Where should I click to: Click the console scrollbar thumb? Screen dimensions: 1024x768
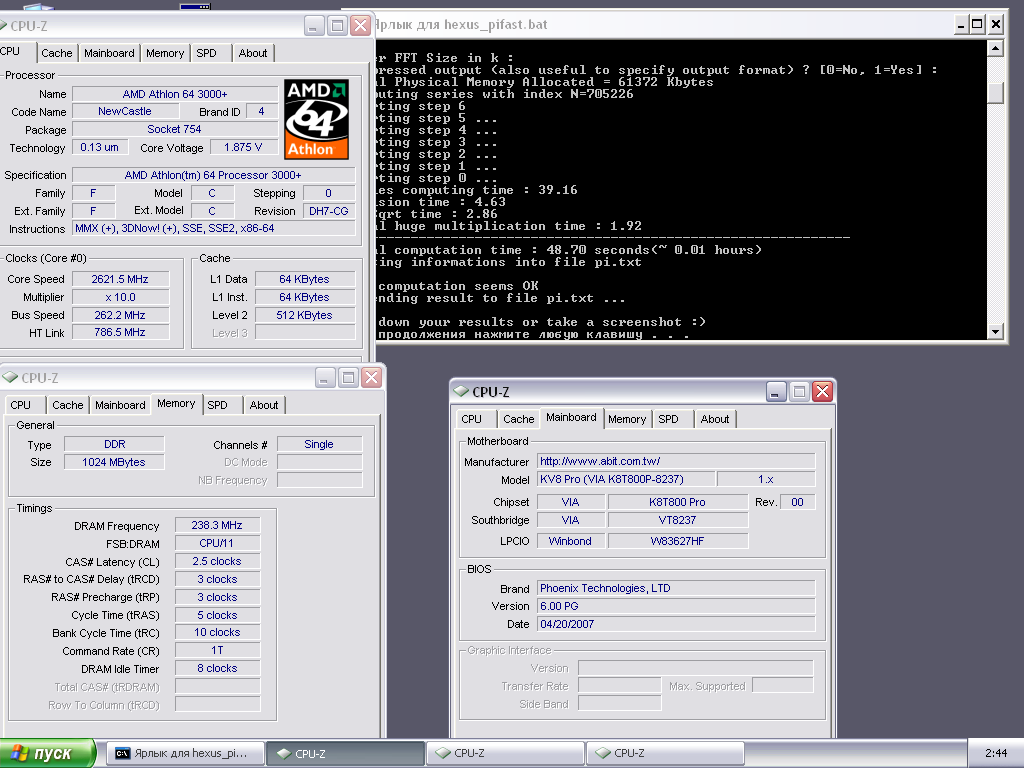click(x=995, y=93)
